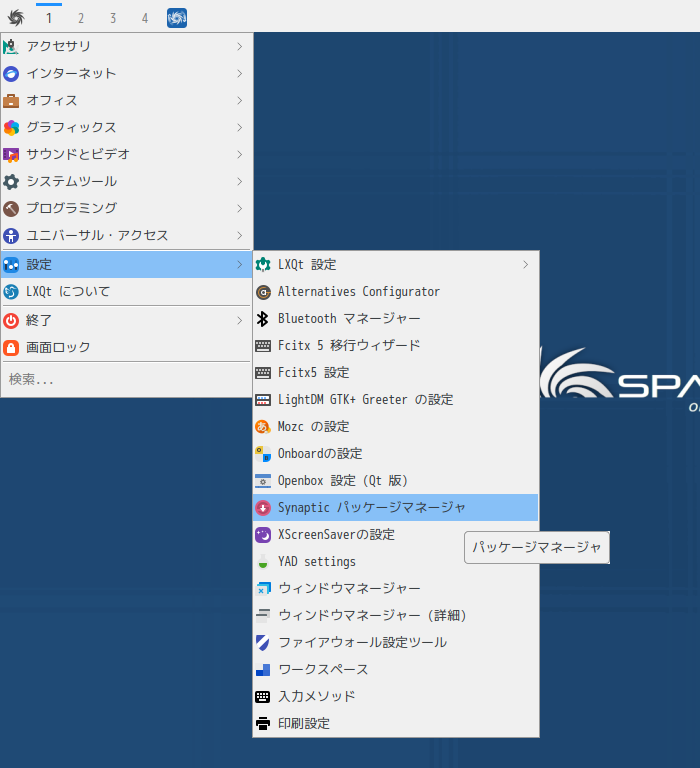Click the LightDM GTK+ Greeter icon

[263, 400]
